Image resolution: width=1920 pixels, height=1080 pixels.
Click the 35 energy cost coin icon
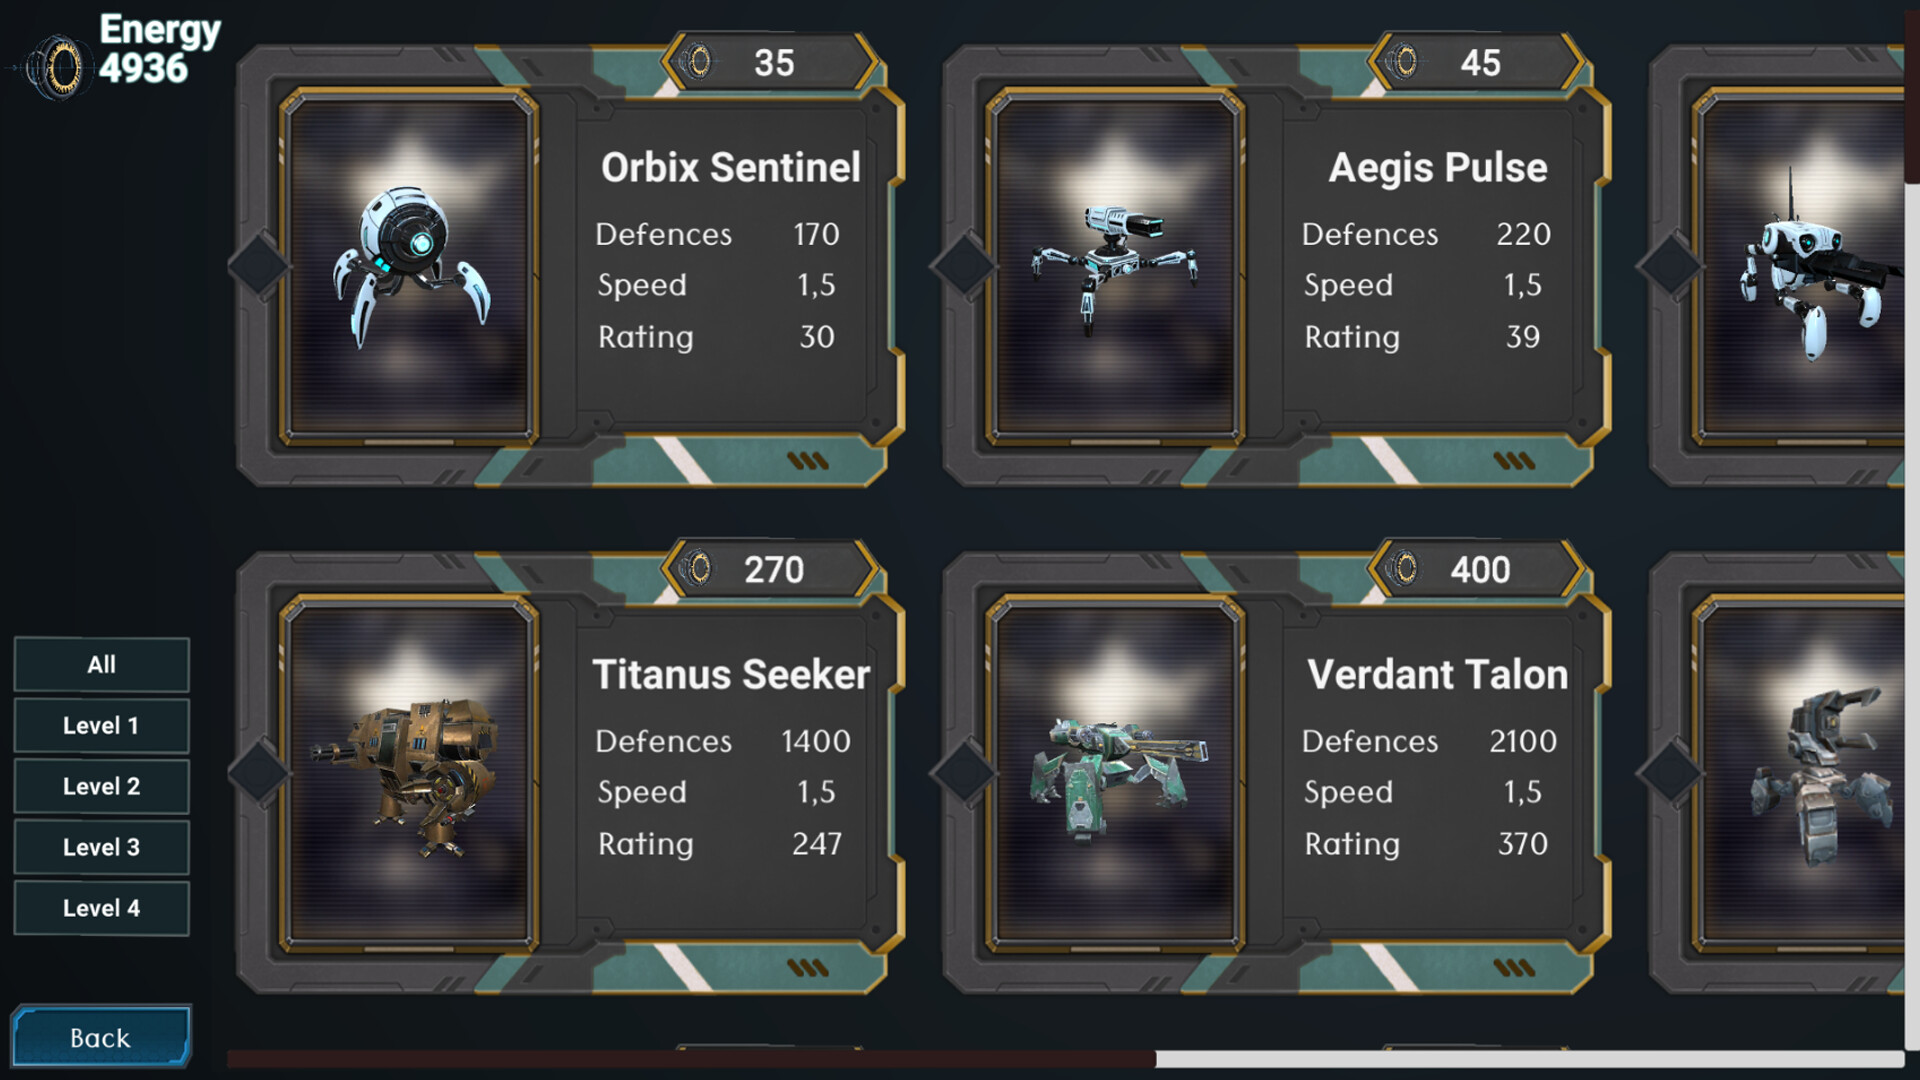point(698,62)
